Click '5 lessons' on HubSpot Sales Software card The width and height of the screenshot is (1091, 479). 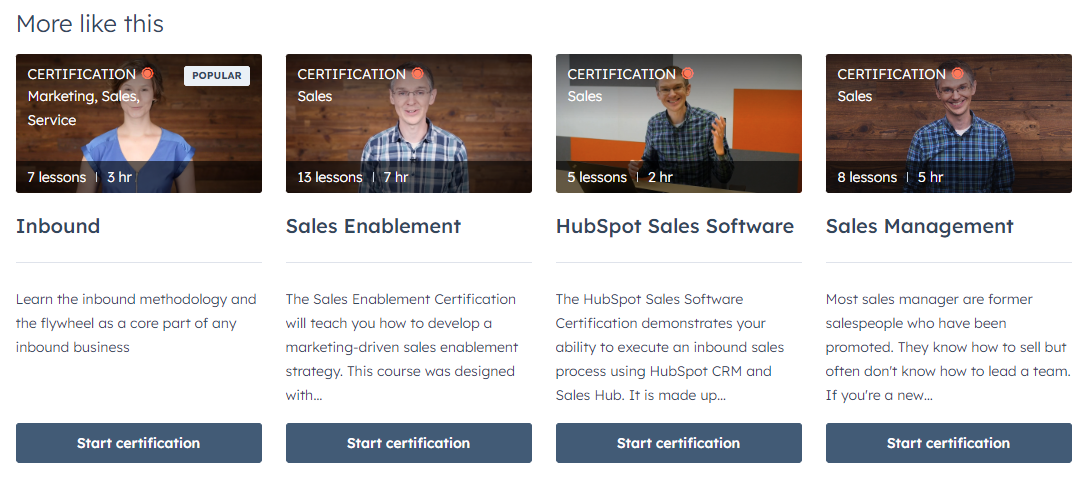coord(596,178)
